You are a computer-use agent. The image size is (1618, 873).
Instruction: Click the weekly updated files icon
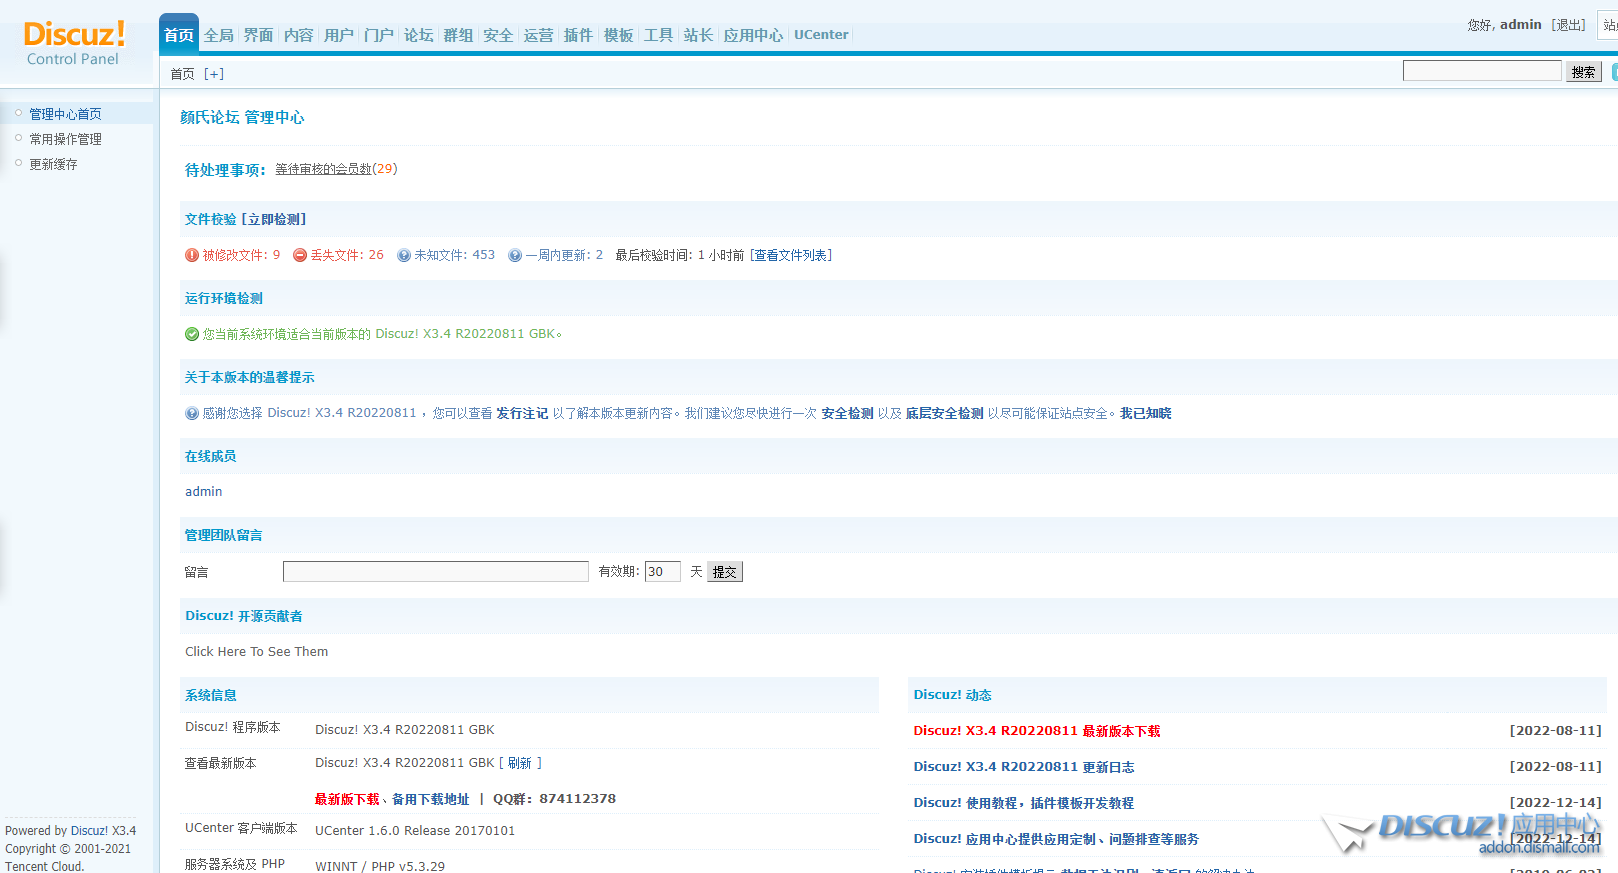(515, 255)
